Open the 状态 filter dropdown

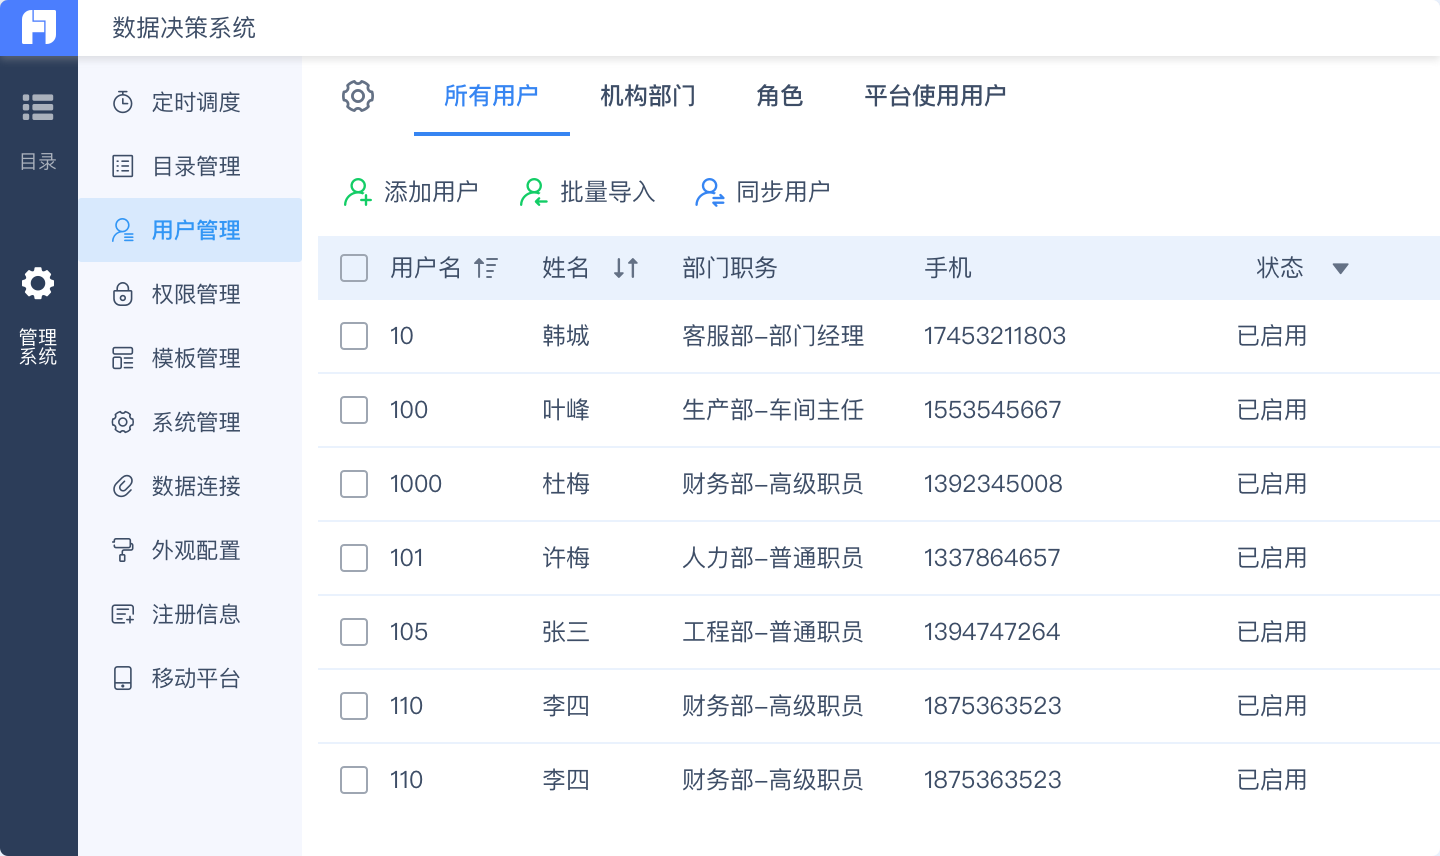pos(1340,268)
